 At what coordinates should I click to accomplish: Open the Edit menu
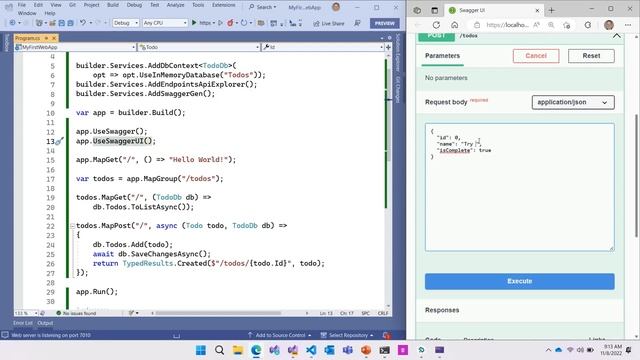(x=38, y=5)
